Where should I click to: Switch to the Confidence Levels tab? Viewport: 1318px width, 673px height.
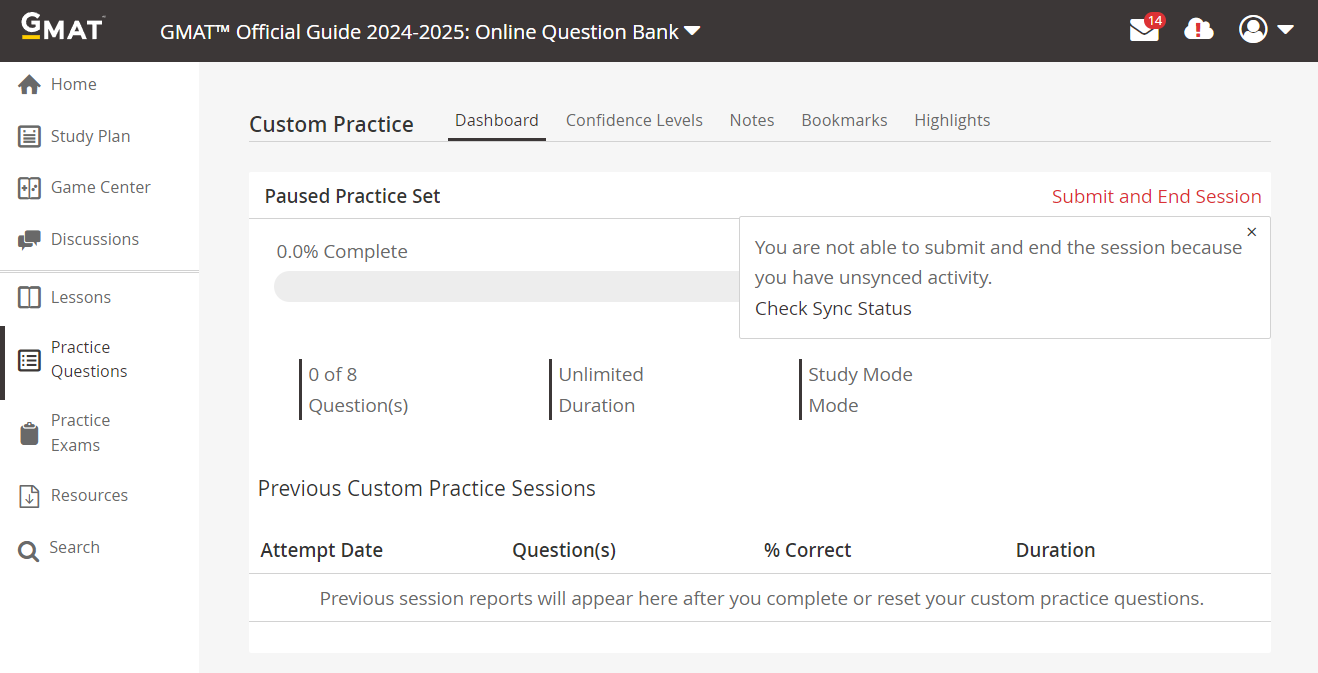[634, 120]
